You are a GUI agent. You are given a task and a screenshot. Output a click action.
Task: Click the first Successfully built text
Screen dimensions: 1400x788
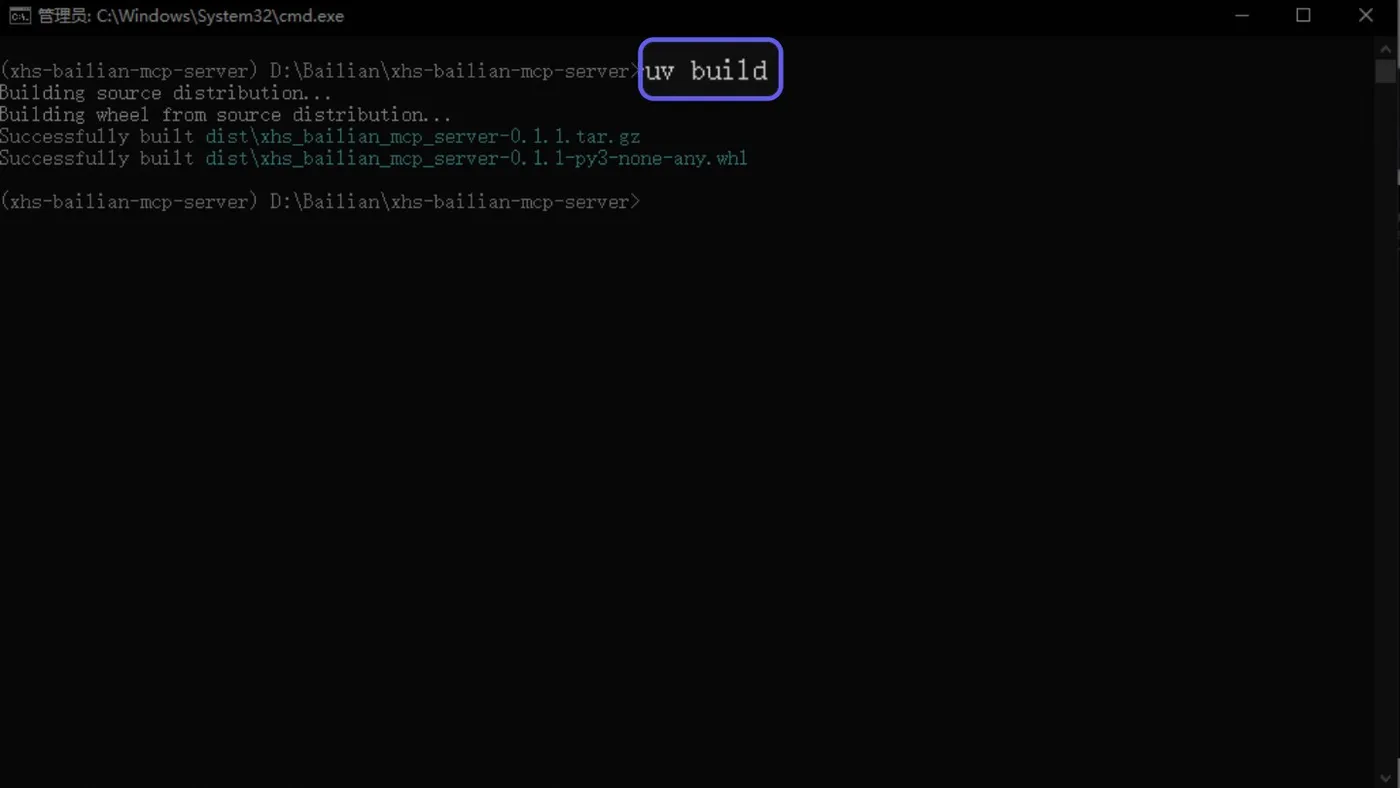(97, 136)
